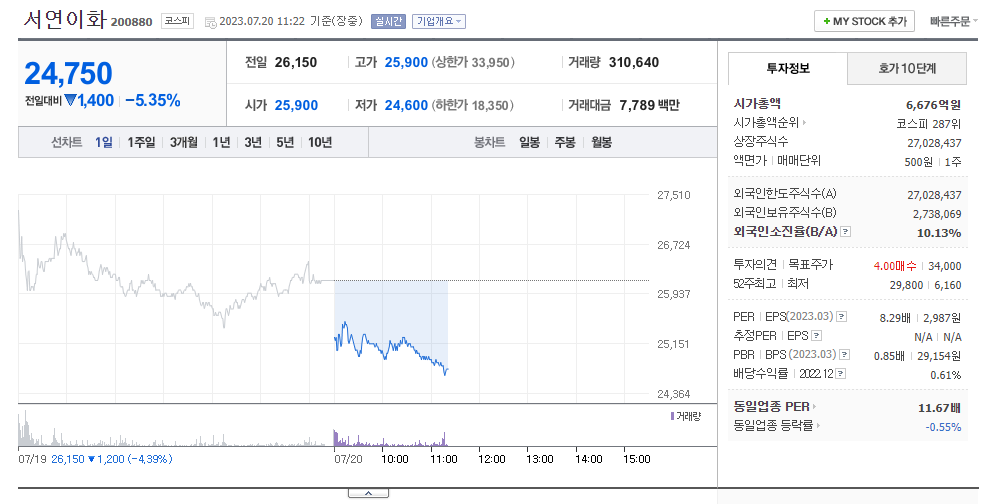The height and width of the screenshot is (504, 1002).
Task: Switch to the 호가10단계 tab
Action: pos(907,68)
